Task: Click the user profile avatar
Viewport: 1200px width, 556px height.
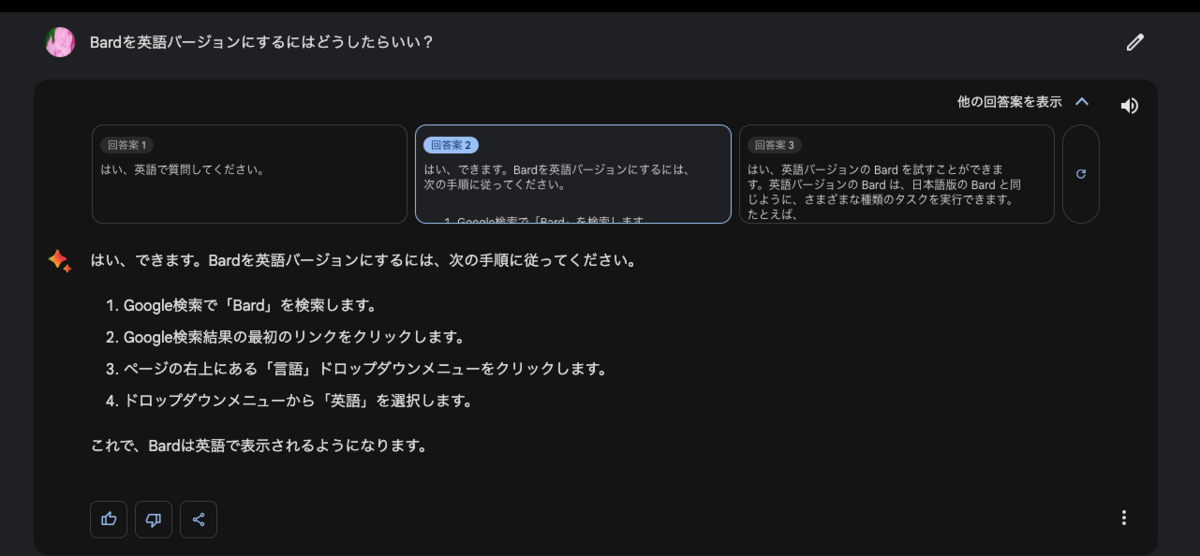Action: (x=60, y=42)
